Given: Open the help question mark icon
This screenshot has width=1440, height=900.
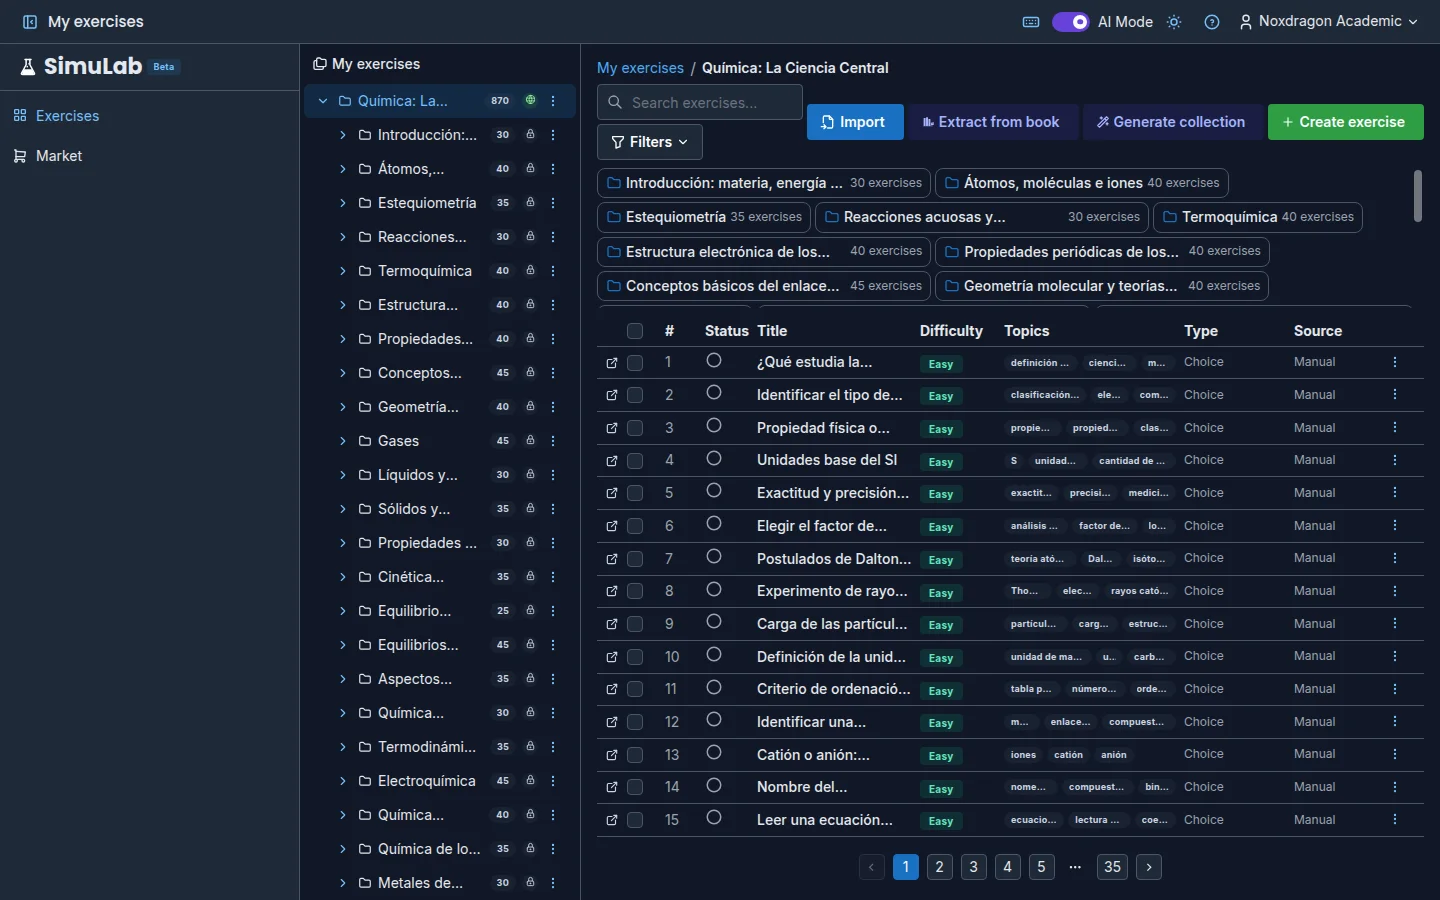Looking at the screenshot, I should click(x=1212, y=22).
